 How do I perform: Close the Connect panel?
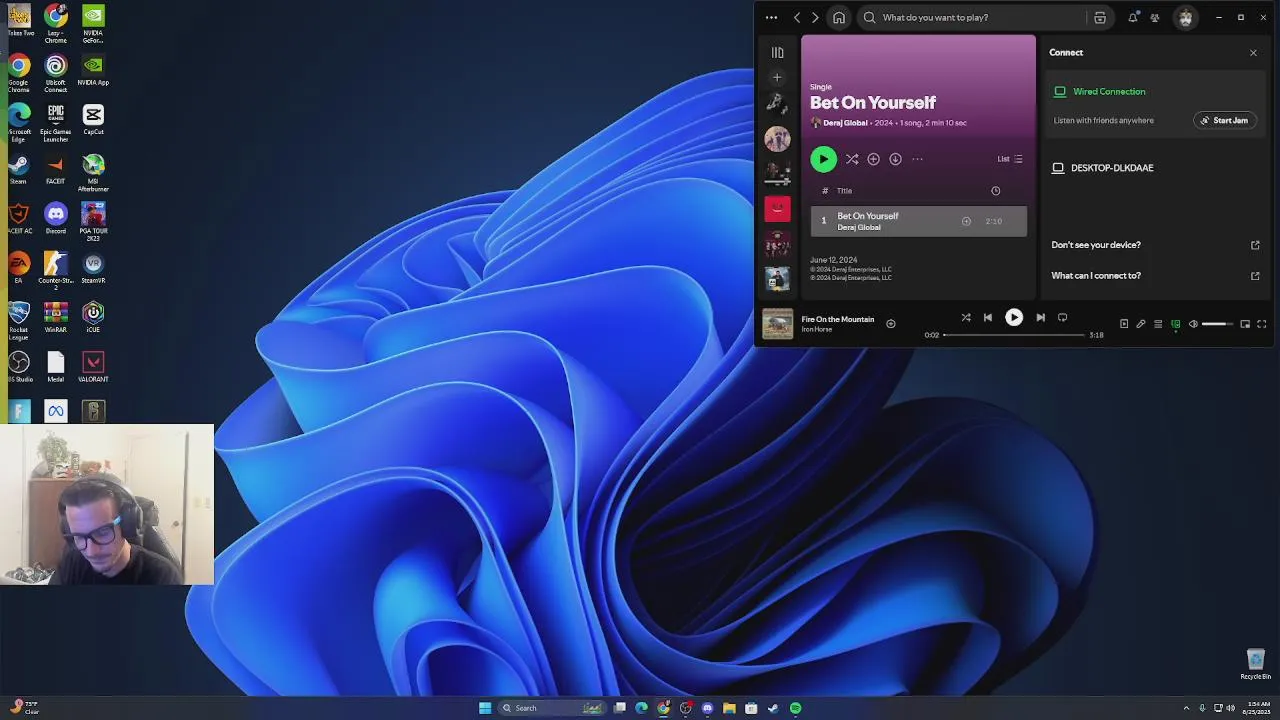pos(1253,52)
